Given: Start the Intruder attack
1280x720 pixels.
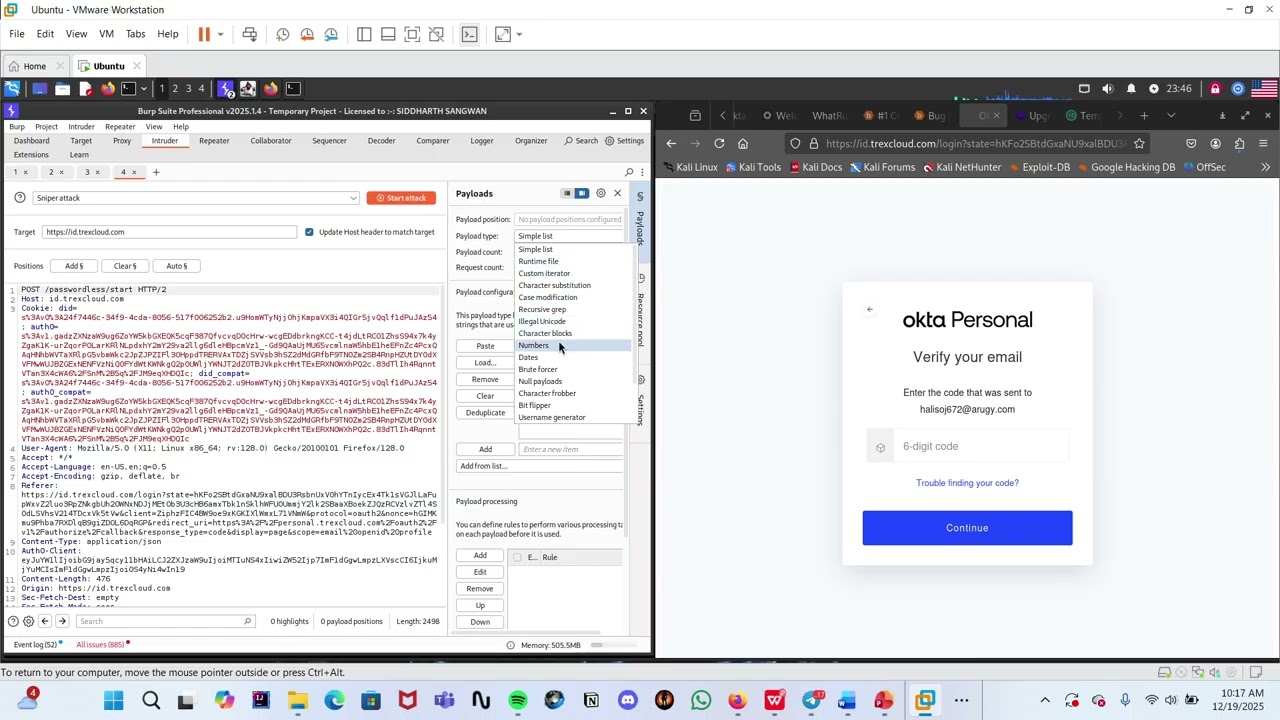Looking at the screenshot, I should 401,198.
